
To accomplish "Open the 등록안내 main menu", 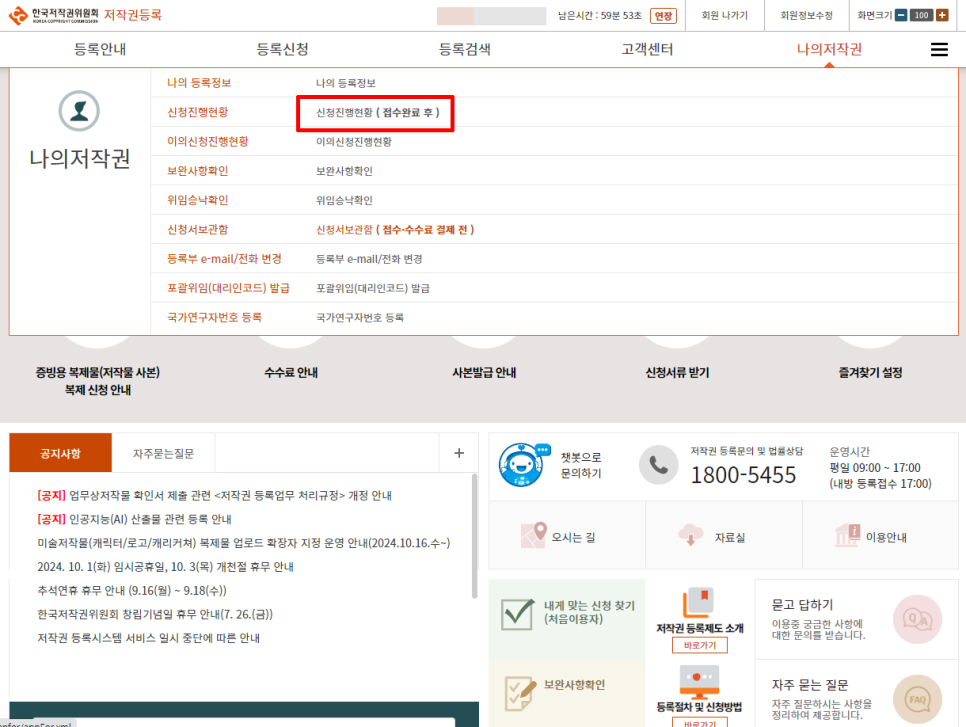I will point(100,49).
